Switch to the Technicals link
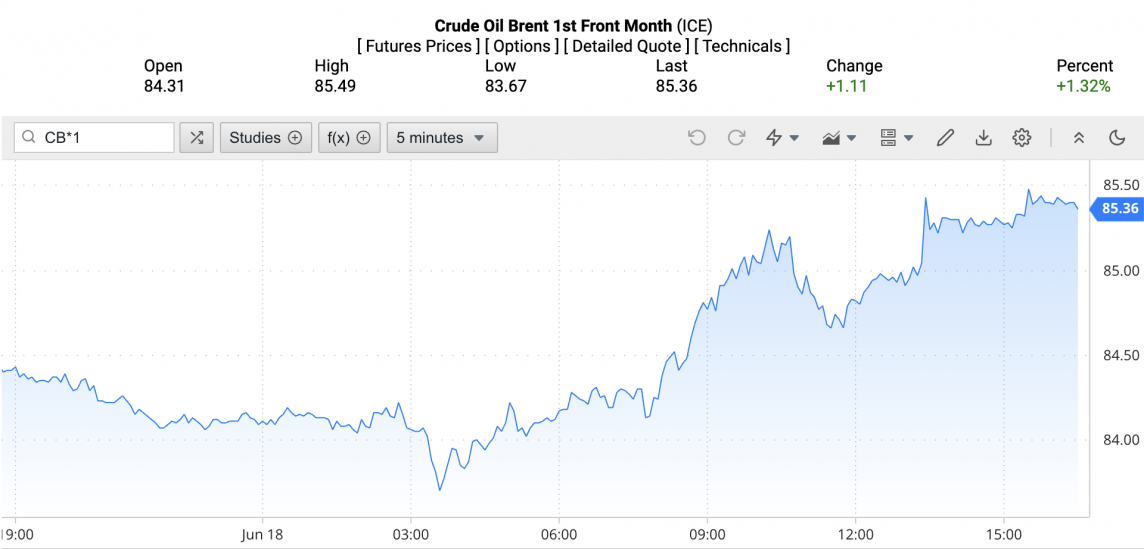1144x549 pixels. [742, 46]
